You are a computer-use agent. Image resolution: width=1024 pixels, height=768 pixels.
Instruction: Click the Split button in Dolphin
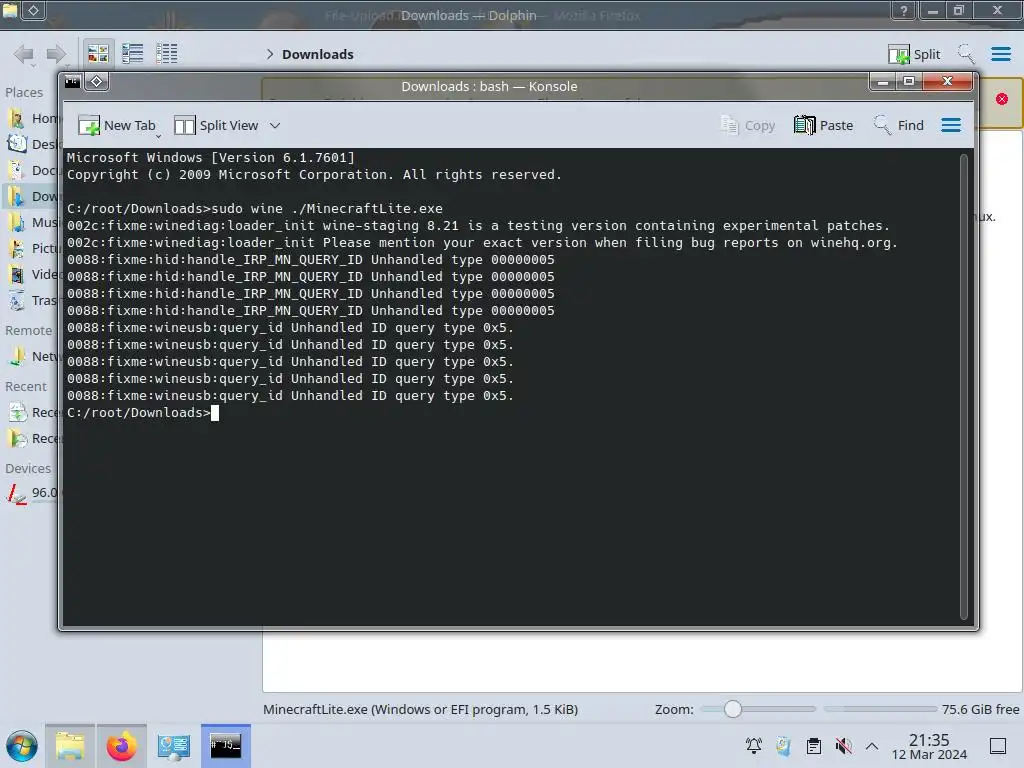click(x=914, y=54)
